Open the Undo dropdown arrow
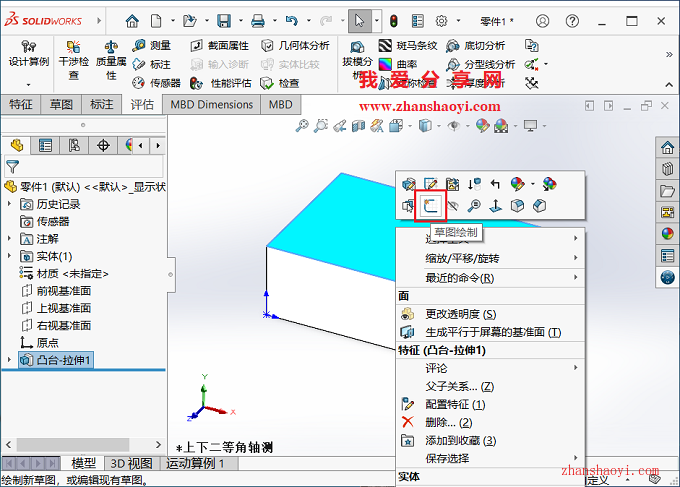Viewport: 680px width, 487px height. [309, 20]
